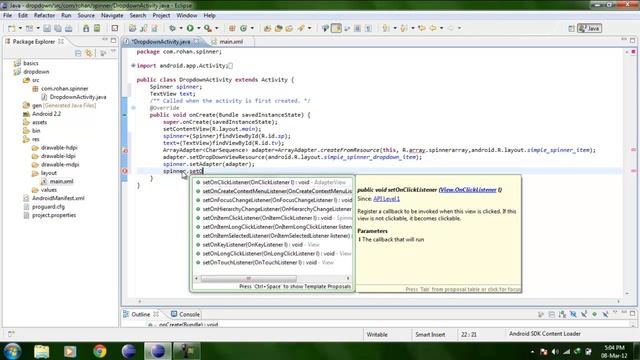Click the Save All toolbar icon

point(58,28)
